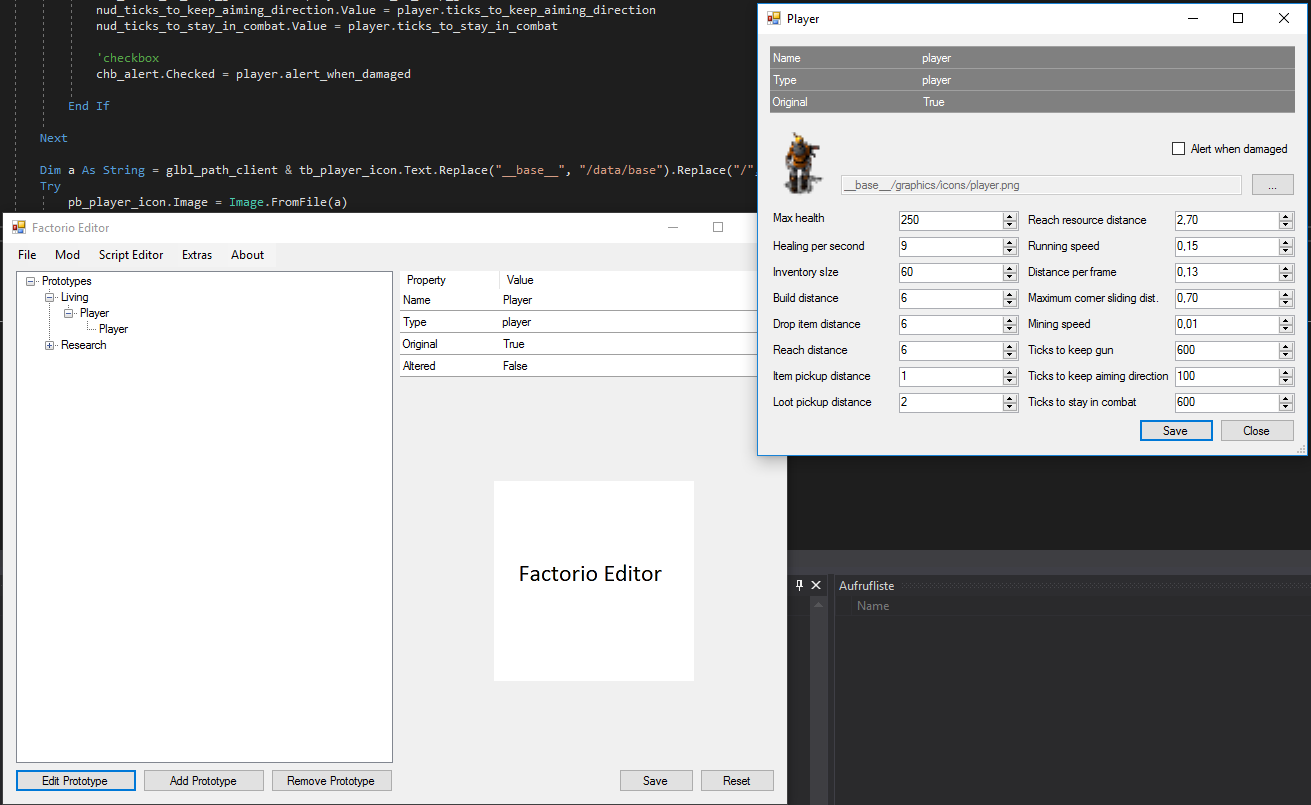Adjust Build distance stepper arrows

(x=1010, y=298)
